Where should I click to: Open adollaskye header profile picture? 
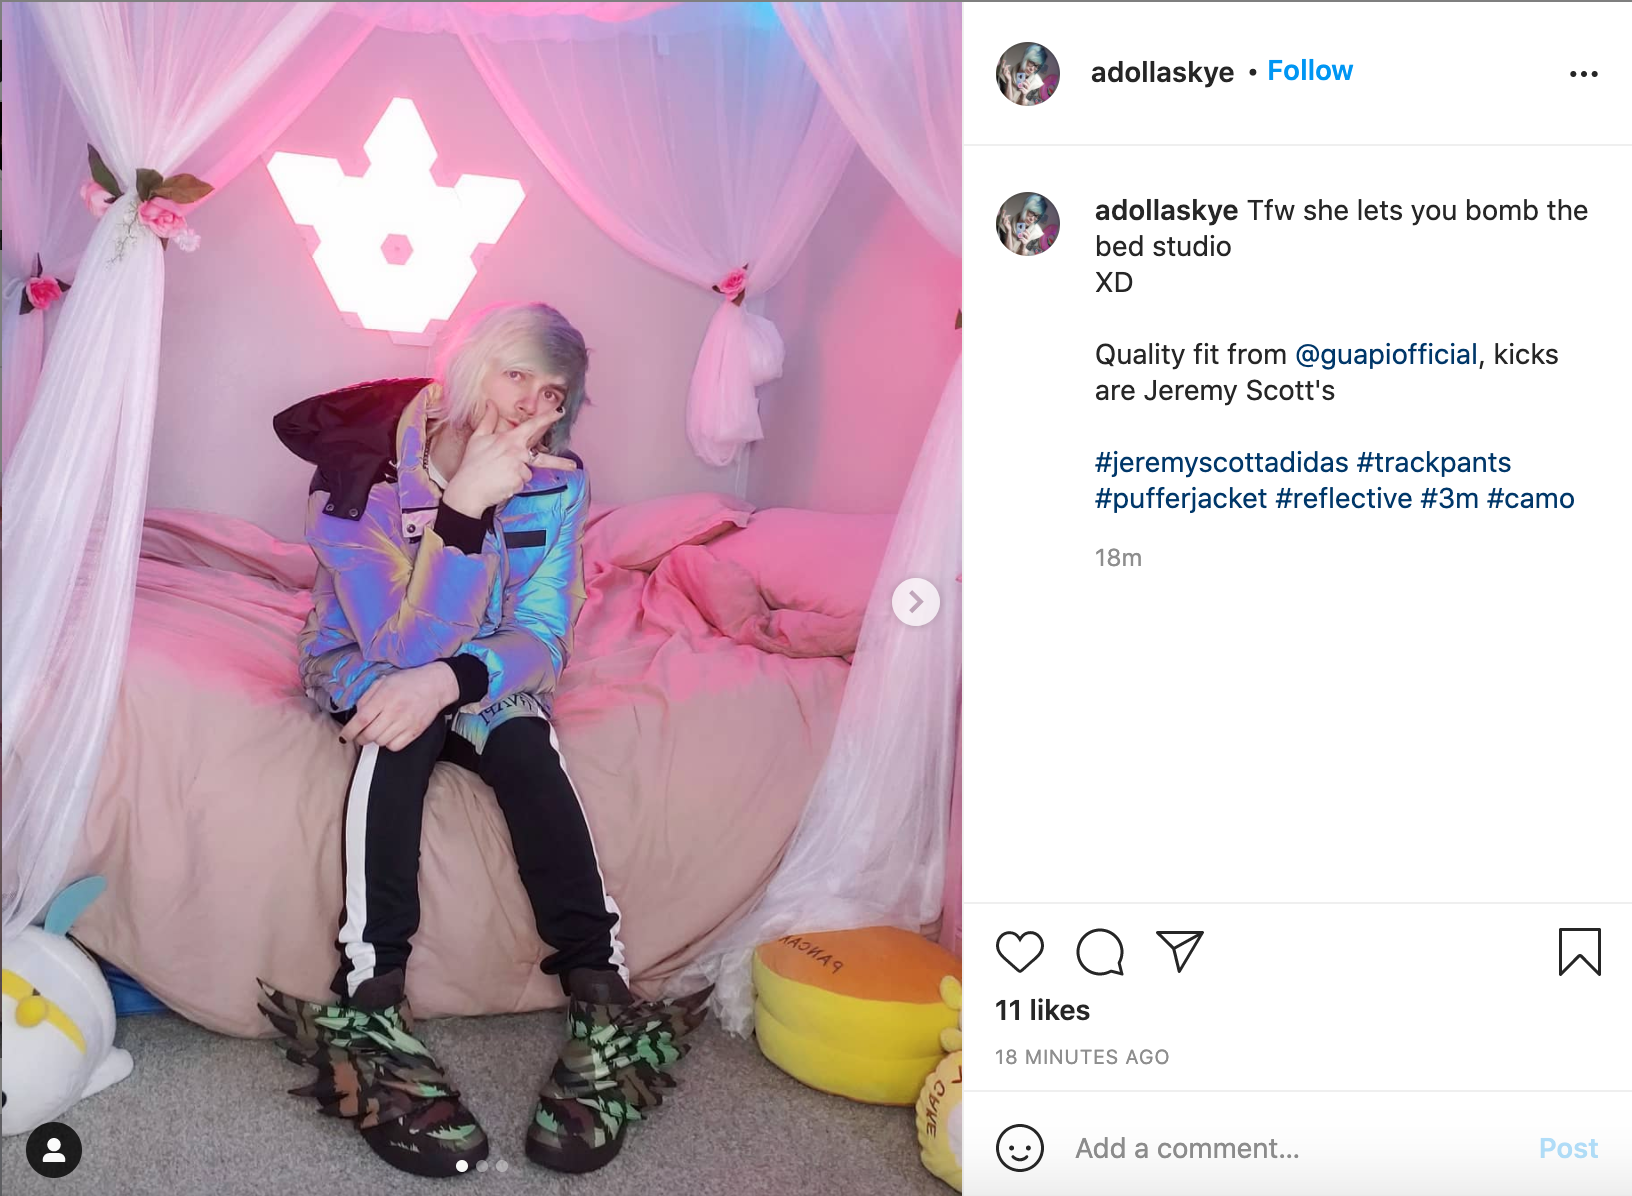click(1028, 74)
